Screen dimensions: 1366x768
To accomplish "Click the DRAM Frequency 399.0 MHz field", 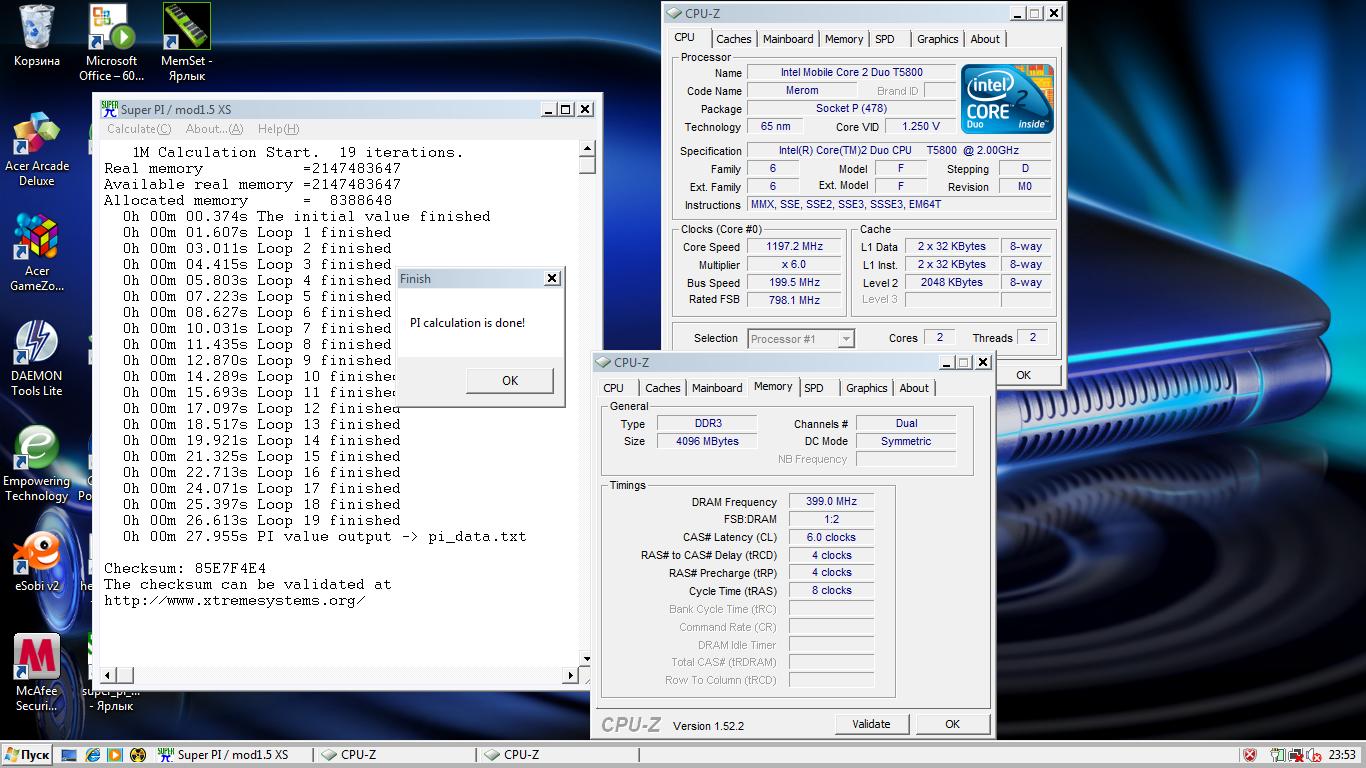I will [x=832, y=502].
